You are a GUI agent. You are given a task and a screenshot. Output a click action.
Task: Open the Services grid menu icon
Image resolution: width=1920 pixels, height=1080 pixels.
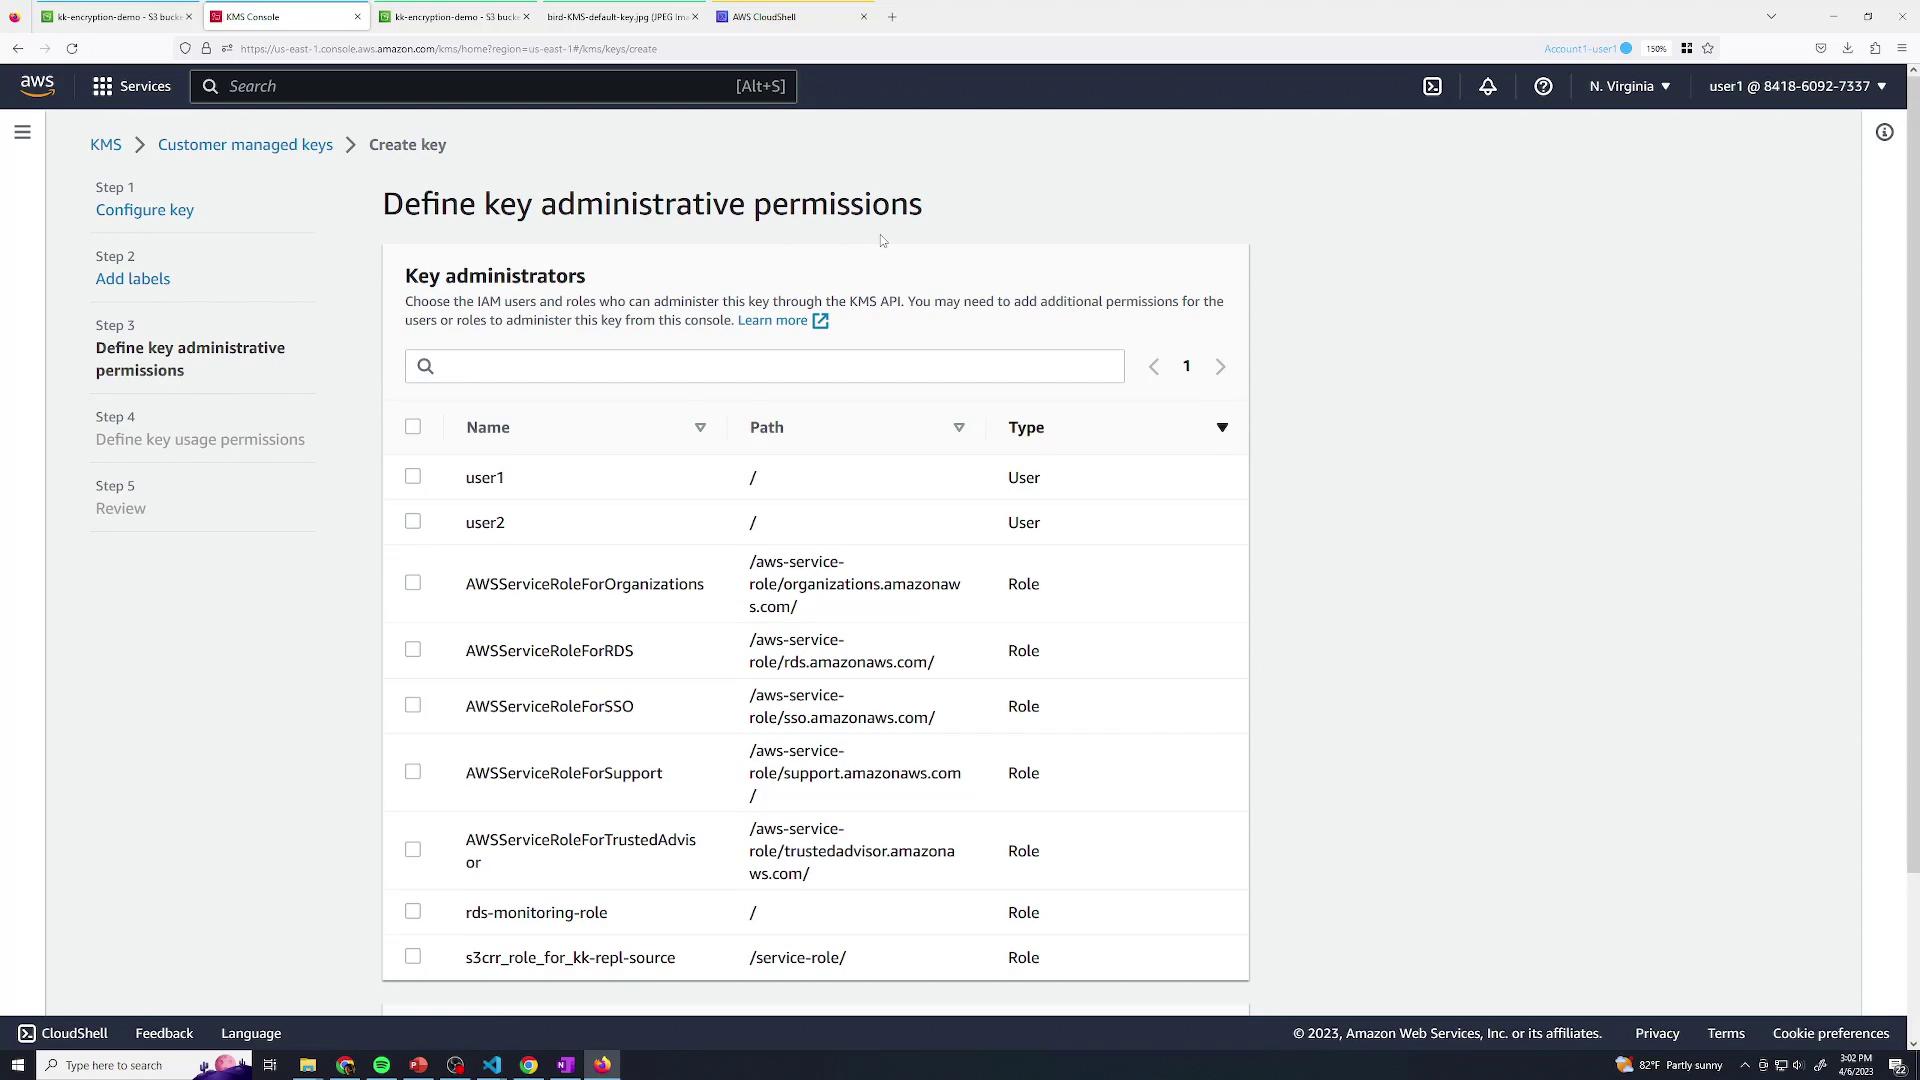click(102, 87)
